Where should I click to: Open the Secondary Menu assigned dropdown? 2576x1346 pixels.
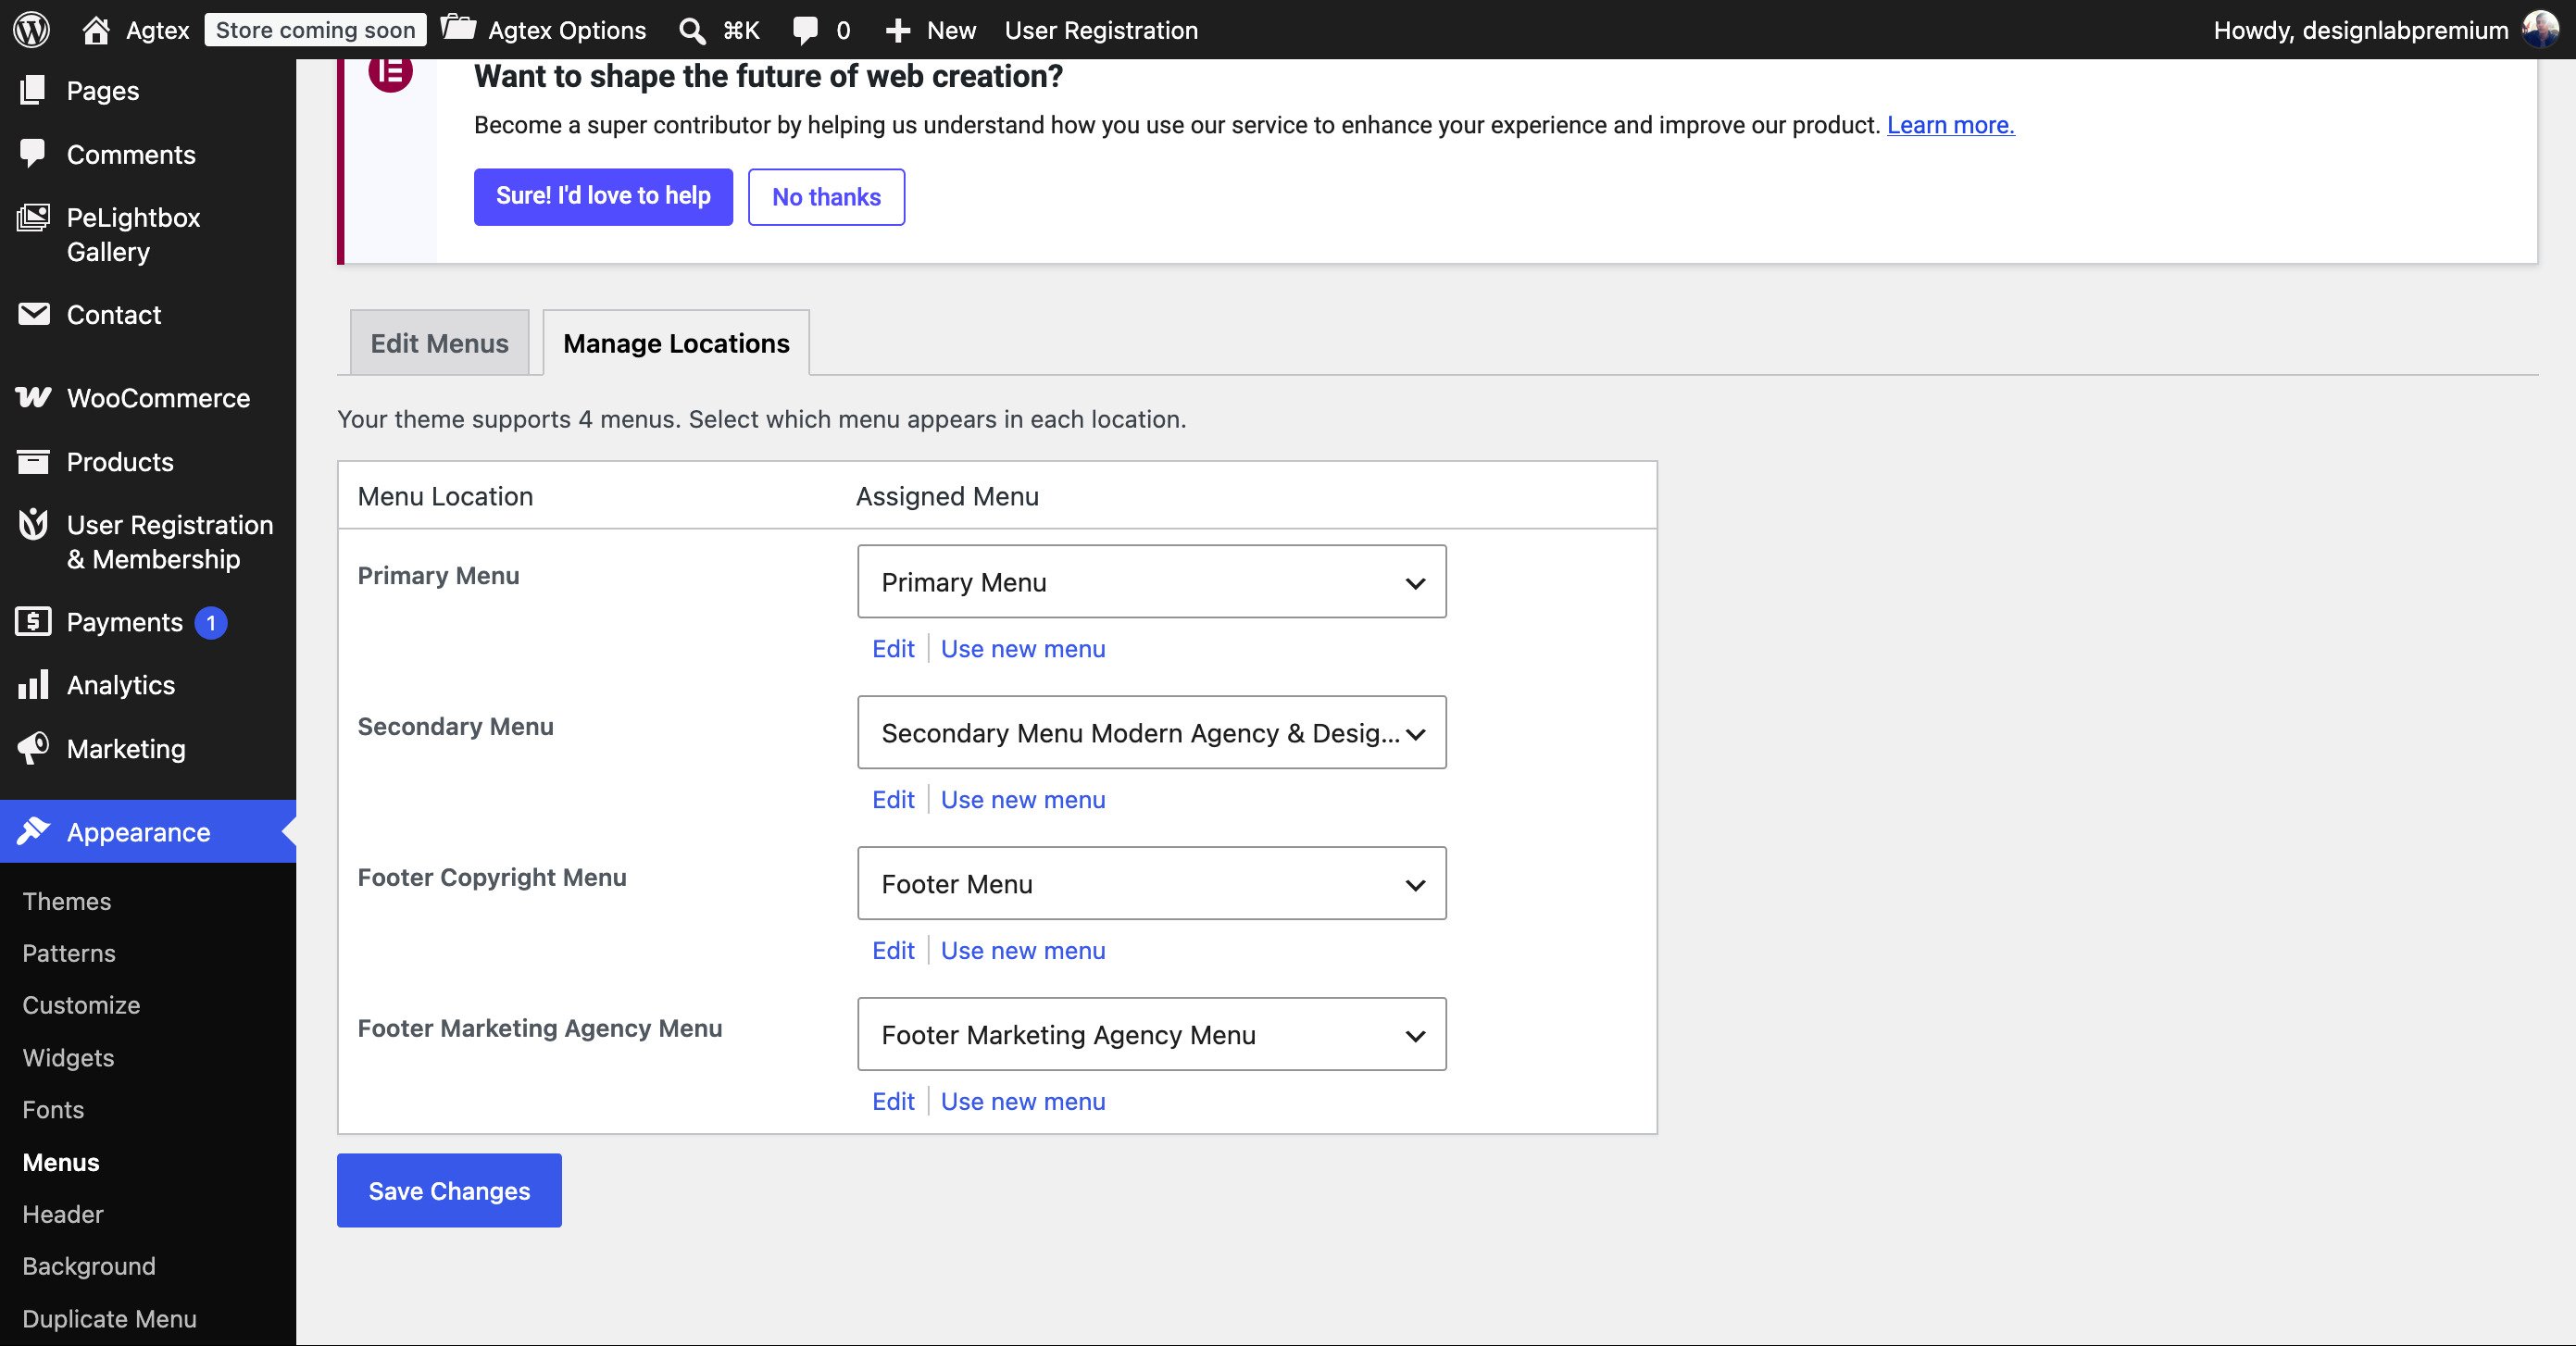[1151, 732]
